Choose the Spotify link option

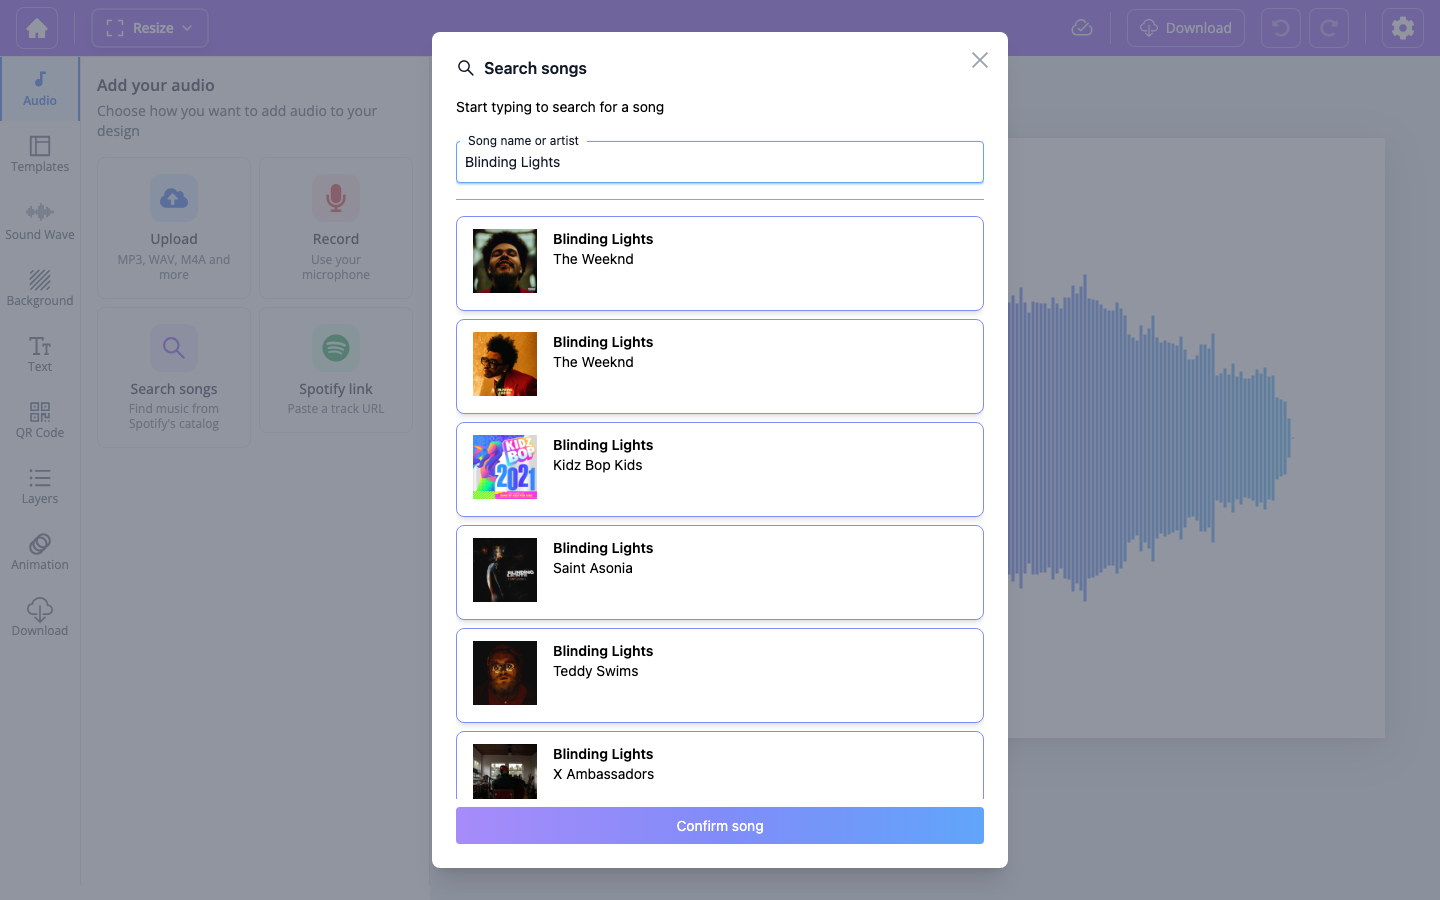pos(336,370)
